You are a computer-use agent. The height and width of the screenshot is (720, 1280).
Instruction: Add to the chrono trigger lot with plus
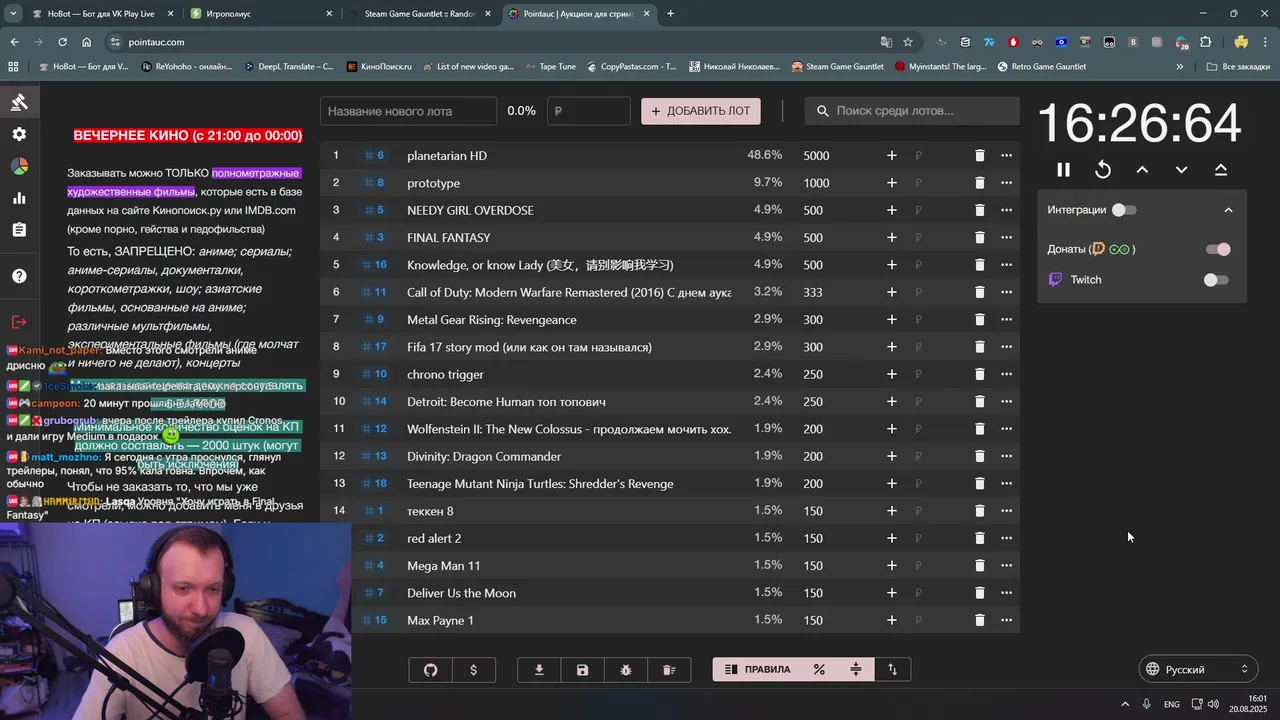(892, 374)
